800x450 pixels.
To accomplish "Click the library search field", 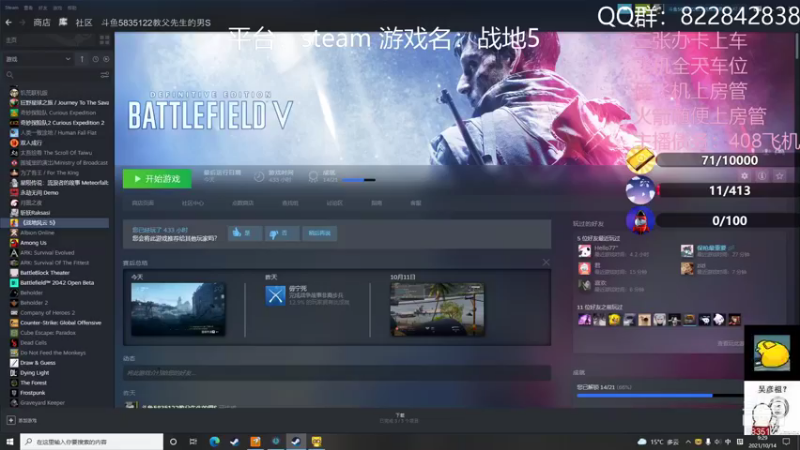I will coord(51,75).
